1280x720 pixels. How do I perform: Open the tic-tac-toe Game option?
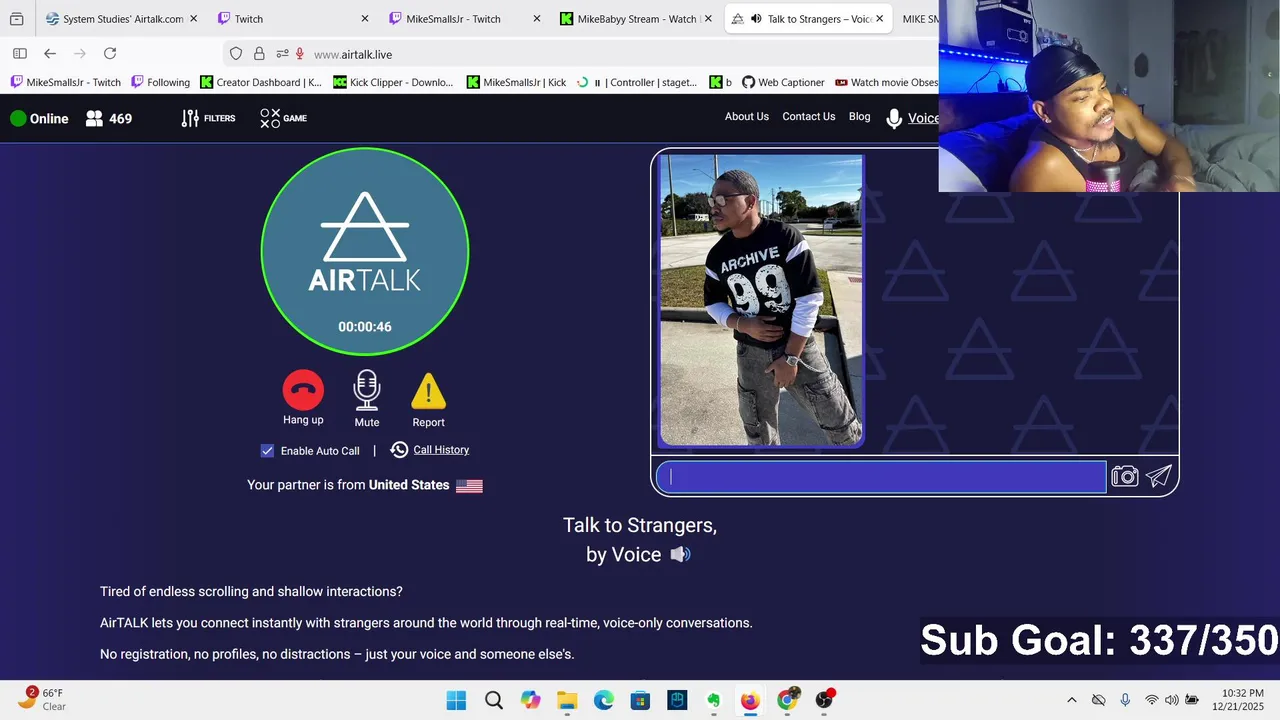tap(283, 118)
